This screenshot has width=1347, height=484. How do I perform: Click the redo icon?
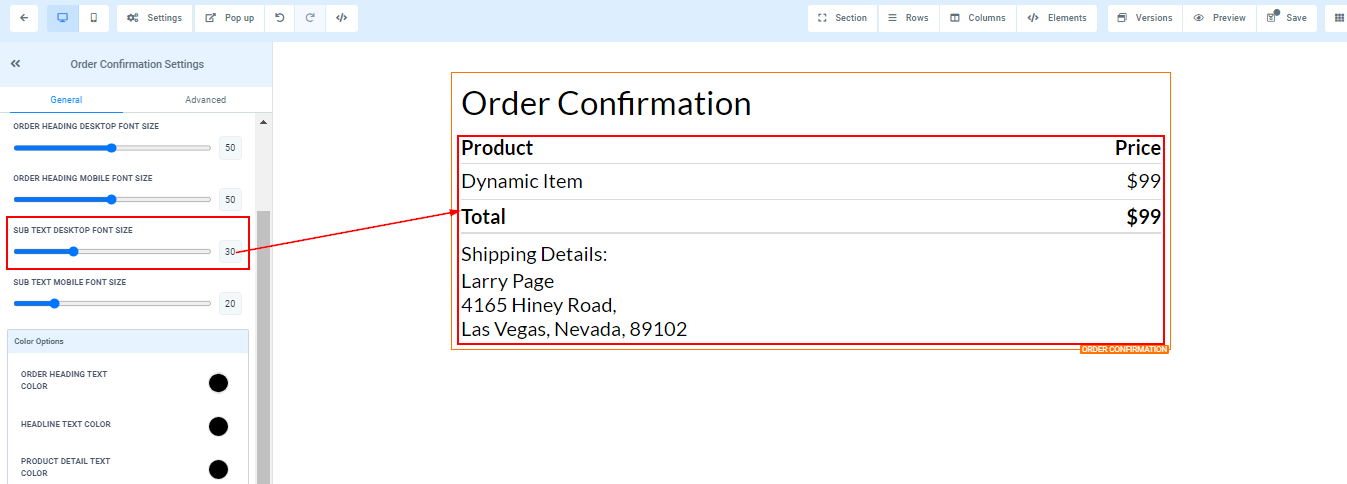(310, 18)
